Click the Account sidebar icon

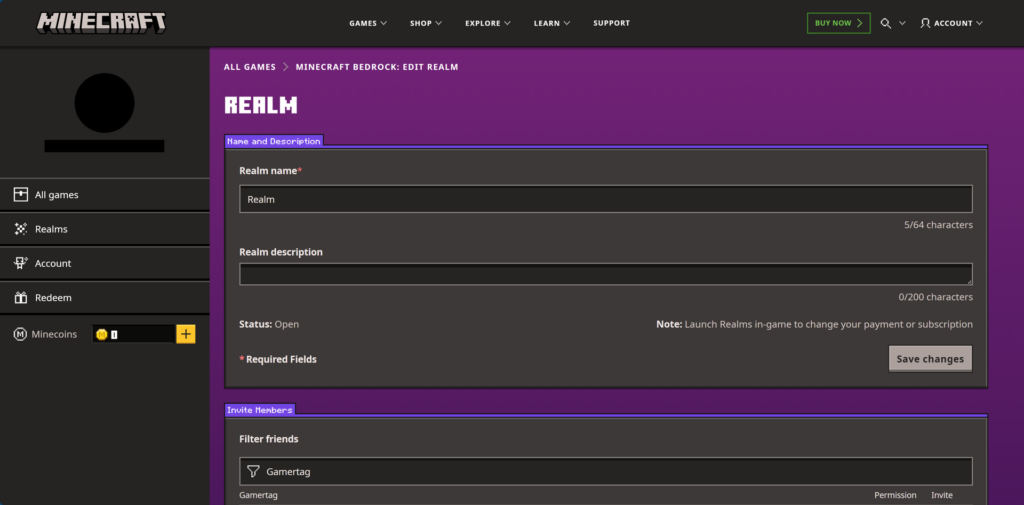click(x=21, y=263)
